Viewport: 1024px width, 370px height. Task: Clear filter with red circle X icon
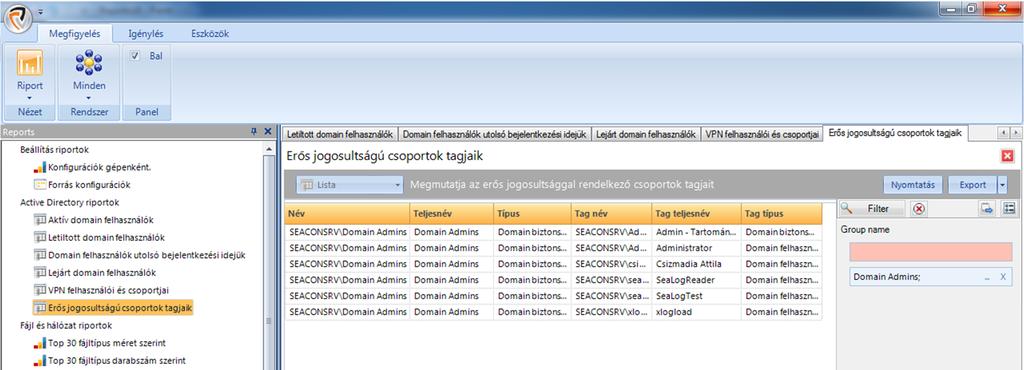tap(919, 209)
